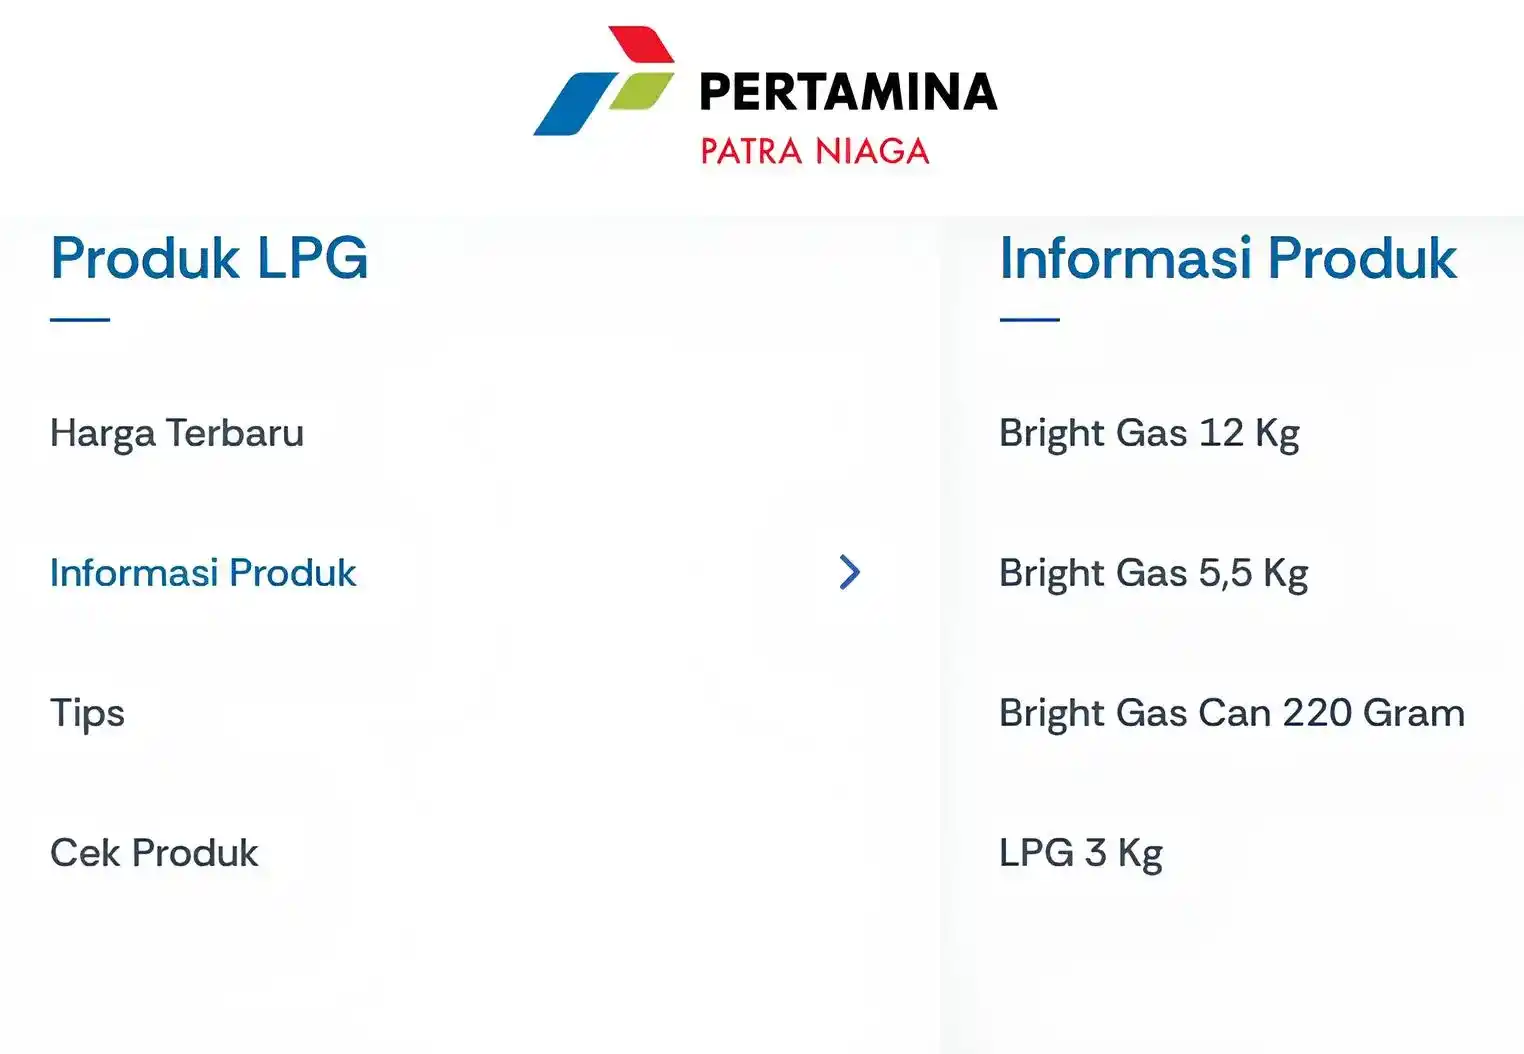Click Bright Gas Can 220 Gram
The width and height of the screenshot is (1524, 1054).
(x=1231, y=713)
